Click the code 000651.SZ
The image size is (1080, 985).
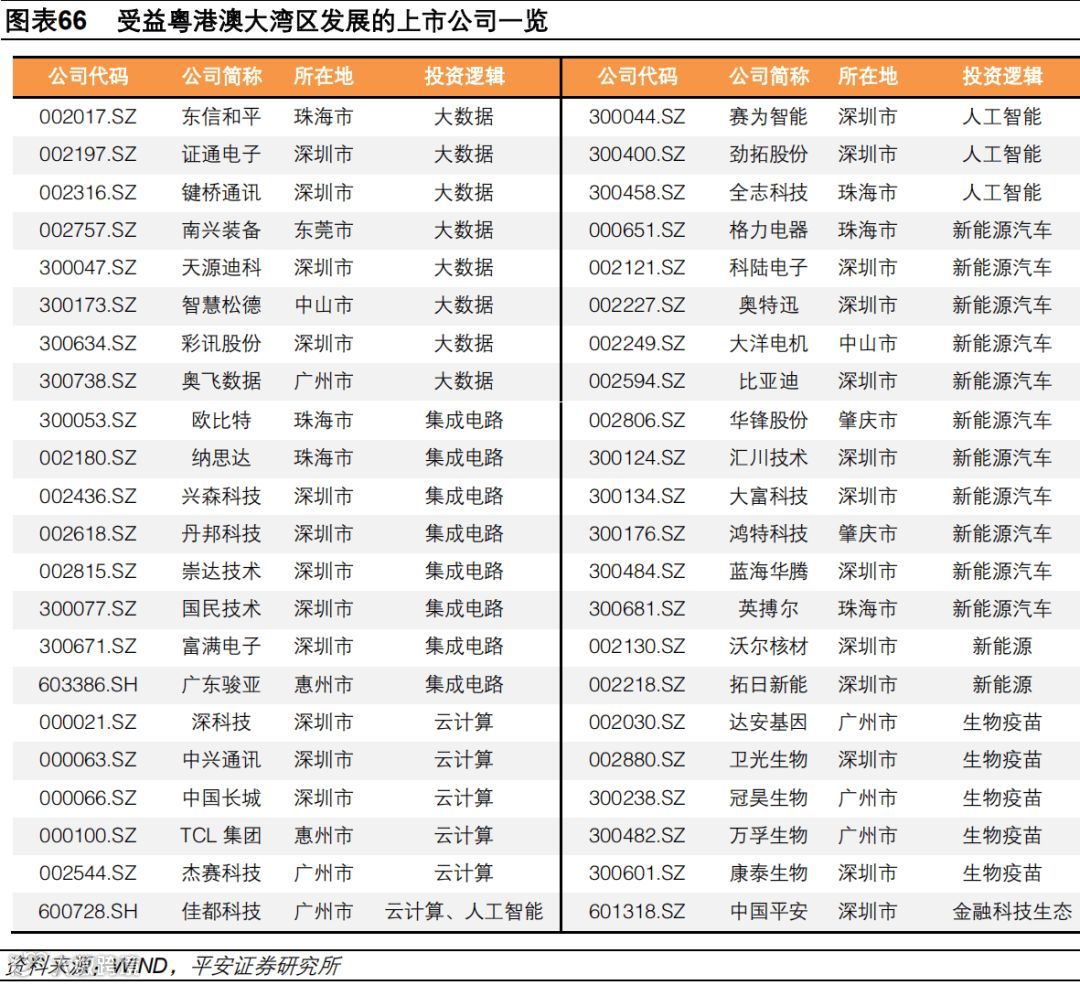(x=637, y=230)
